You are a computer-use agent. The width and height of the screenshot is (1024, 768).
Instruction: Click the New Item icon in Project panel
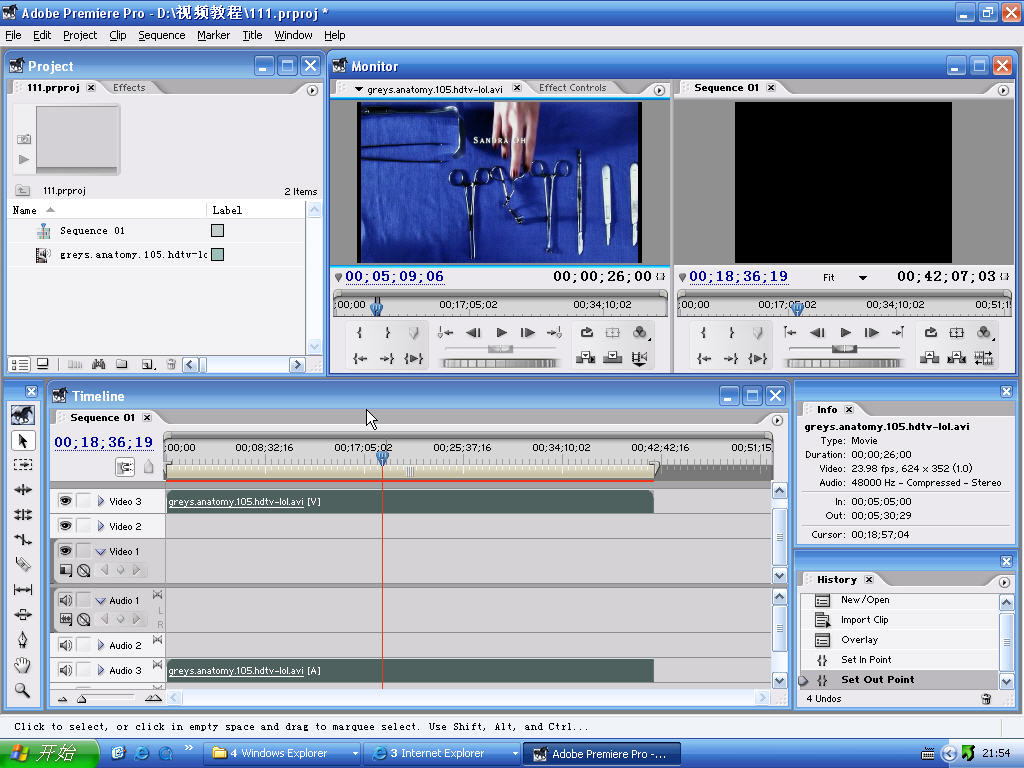click(148, 364)
